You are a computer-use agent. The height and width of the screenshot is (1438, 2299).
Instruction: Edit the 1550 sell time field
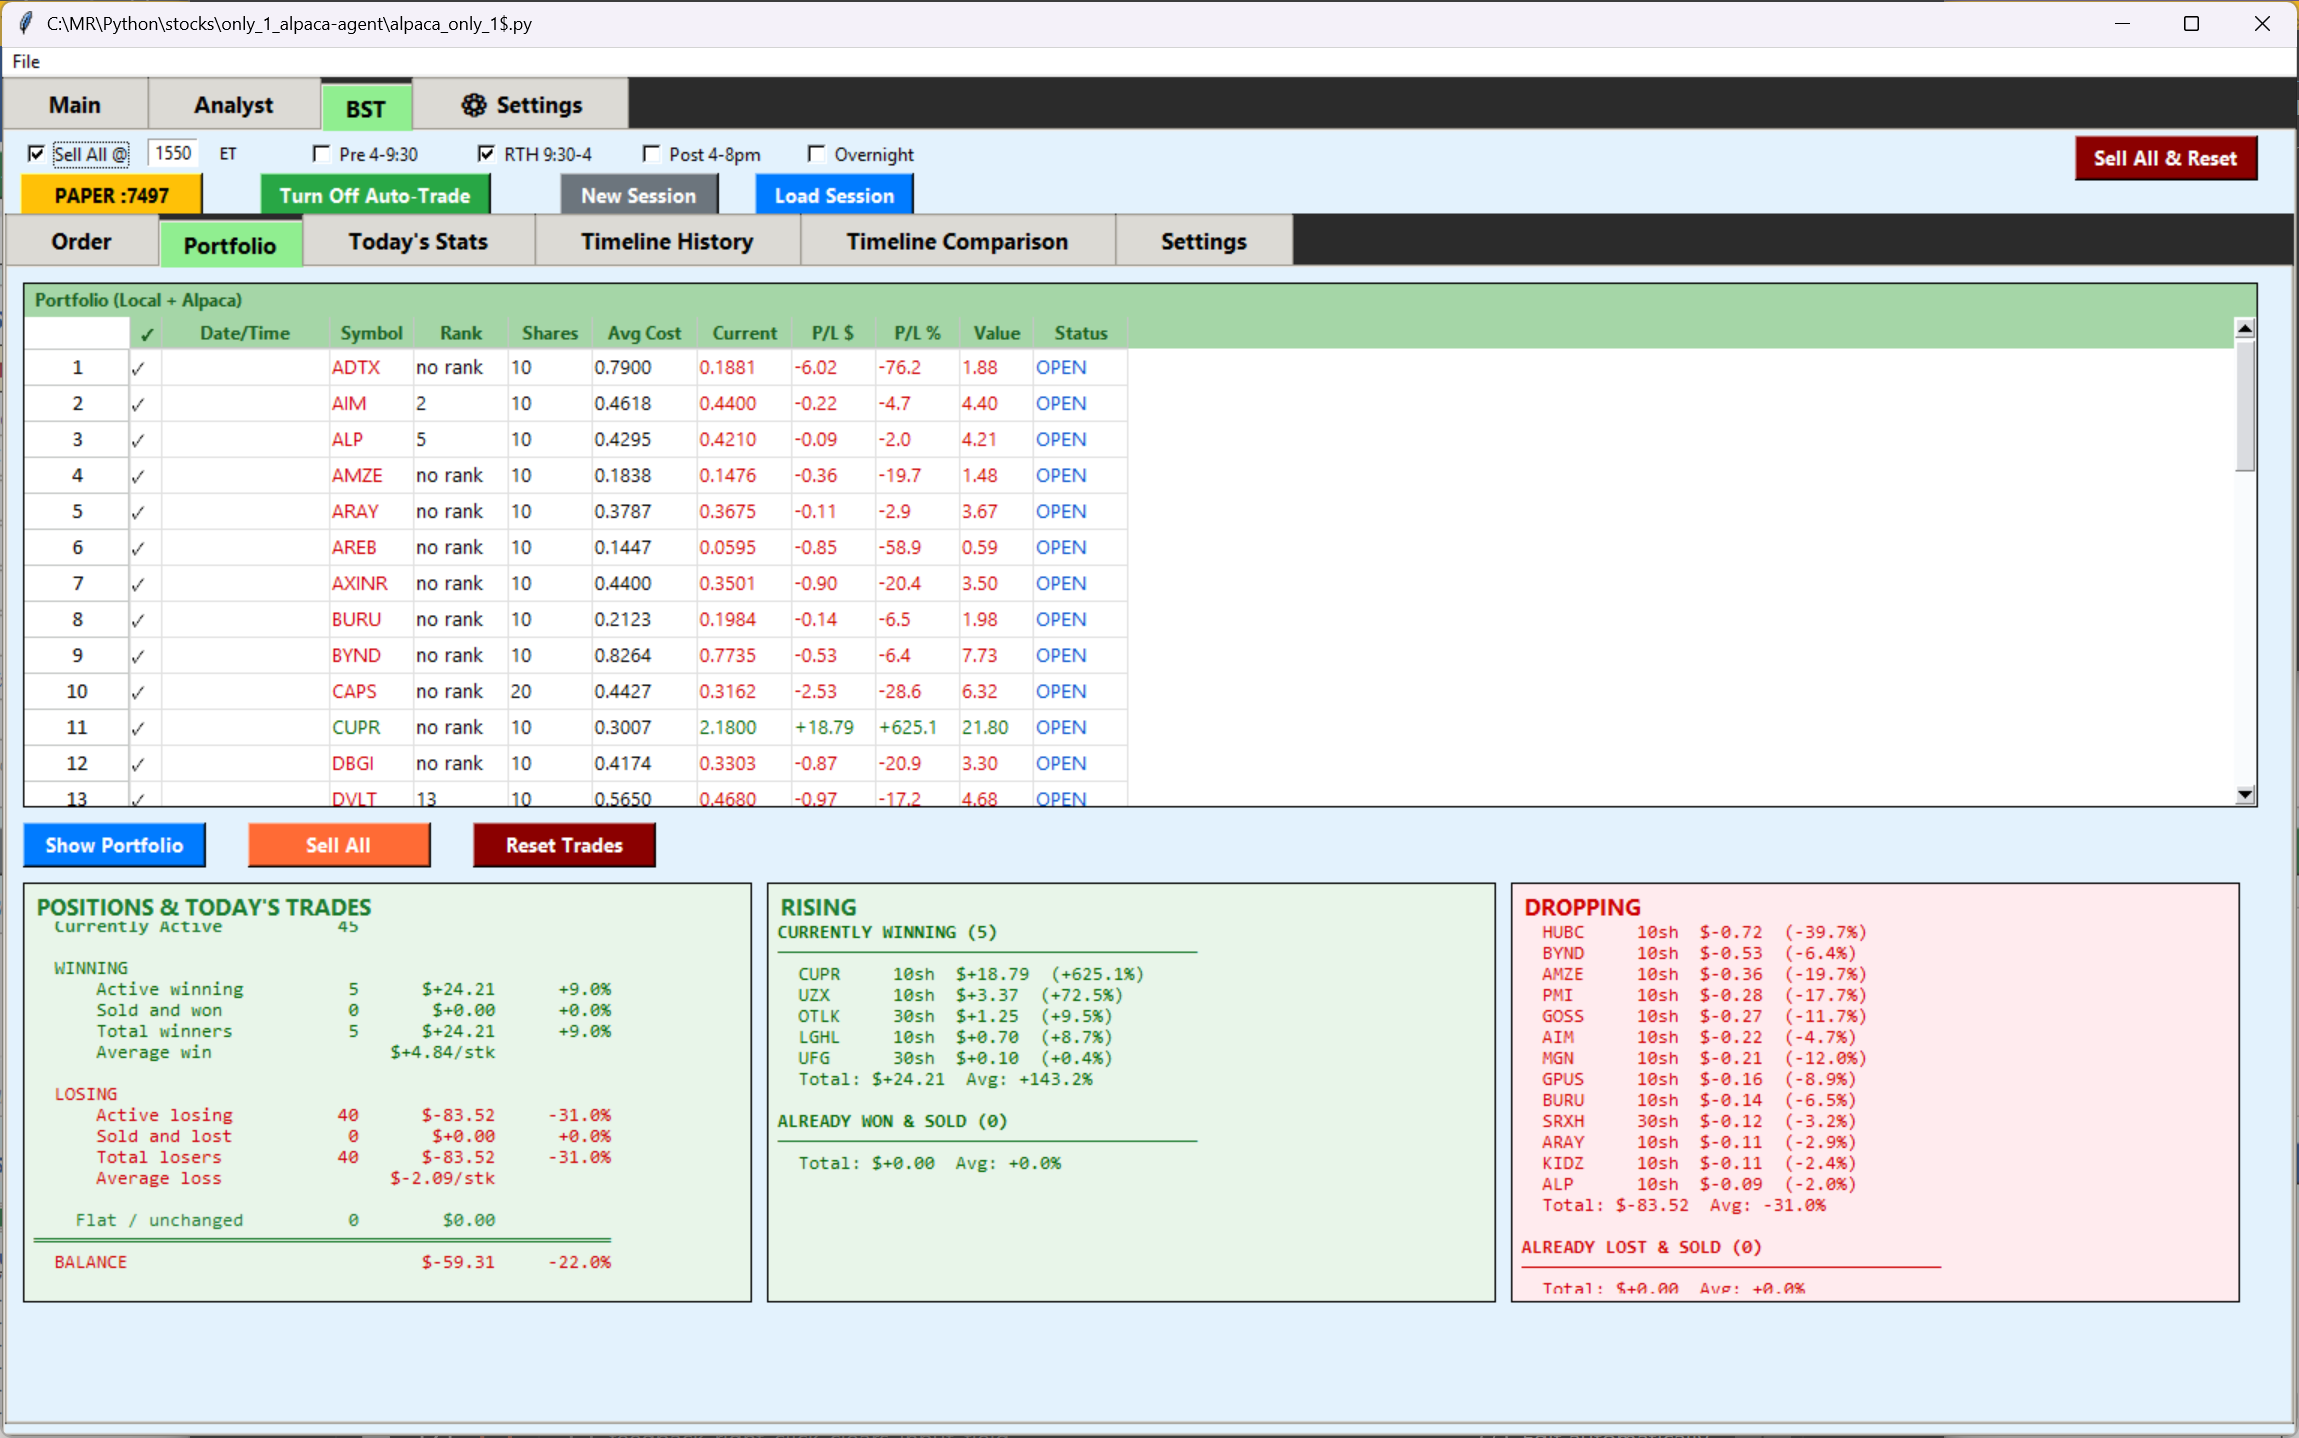[173, 153]
